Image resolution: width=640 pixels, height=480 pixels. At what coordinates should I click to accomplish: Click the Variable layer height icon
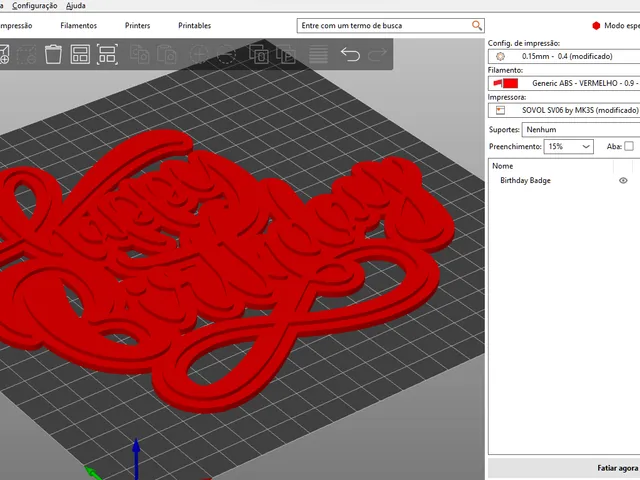318,54
